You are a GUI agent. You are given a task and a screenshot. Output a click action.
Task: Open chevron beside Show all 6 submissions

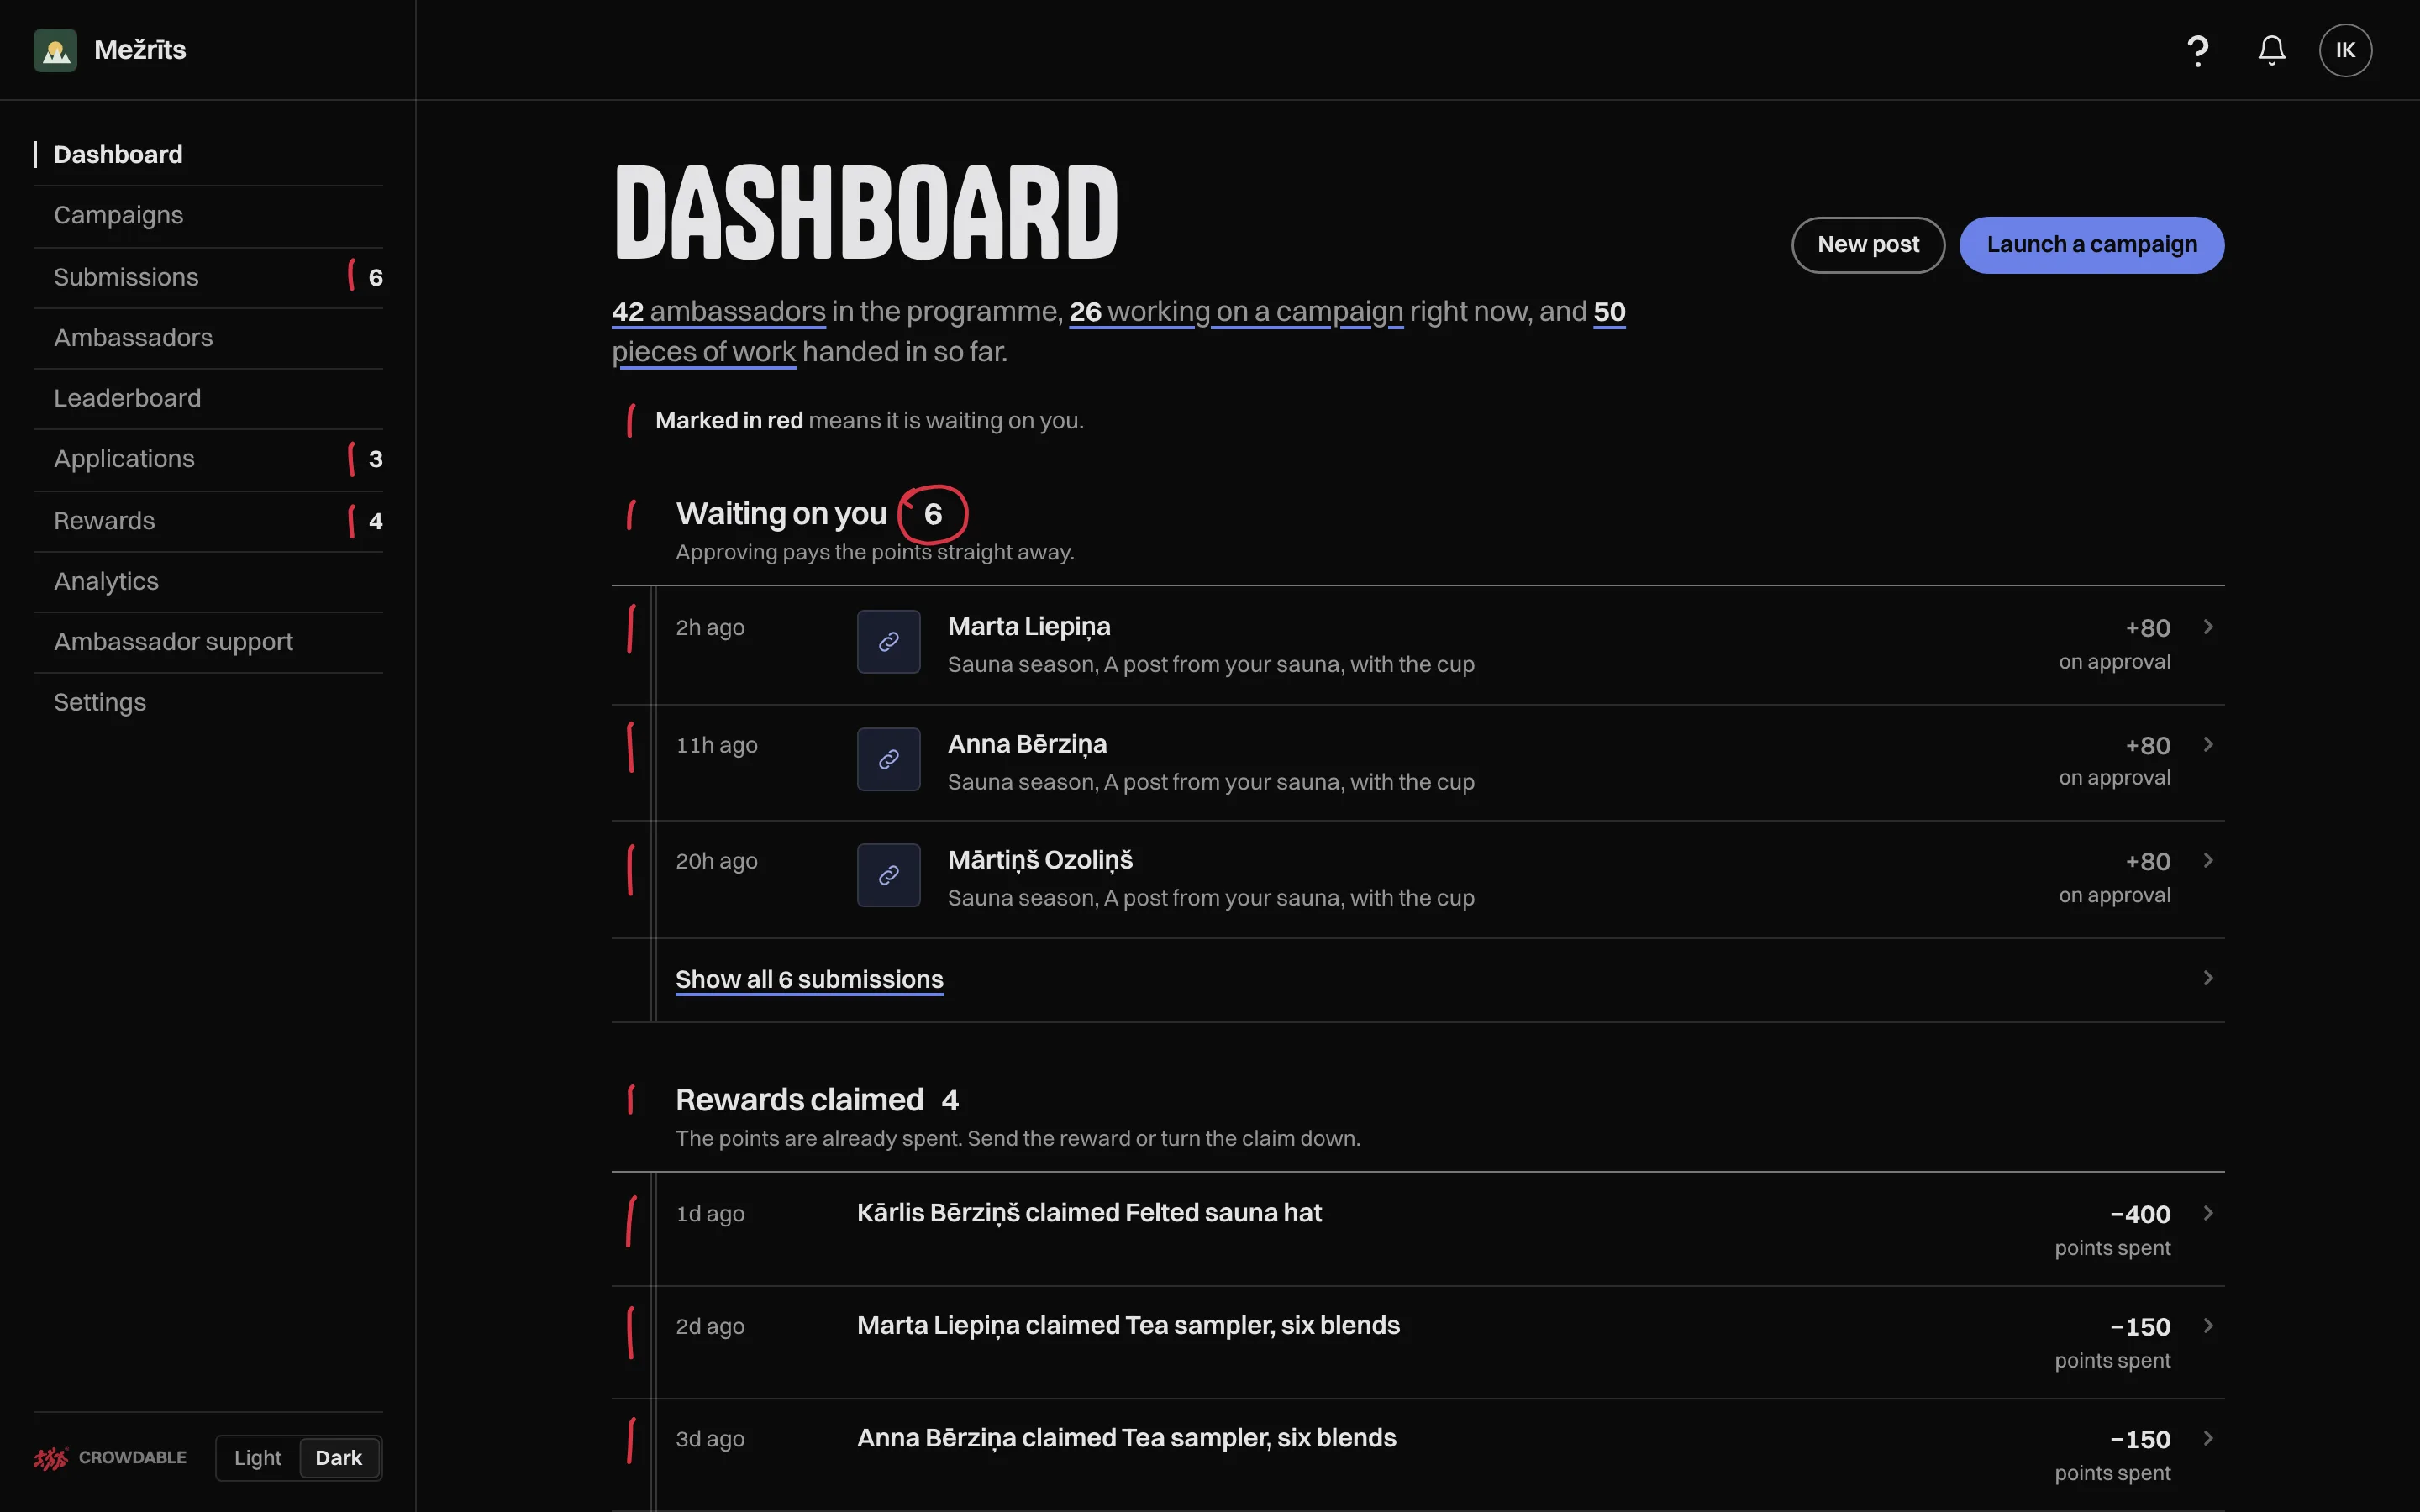2208,978
